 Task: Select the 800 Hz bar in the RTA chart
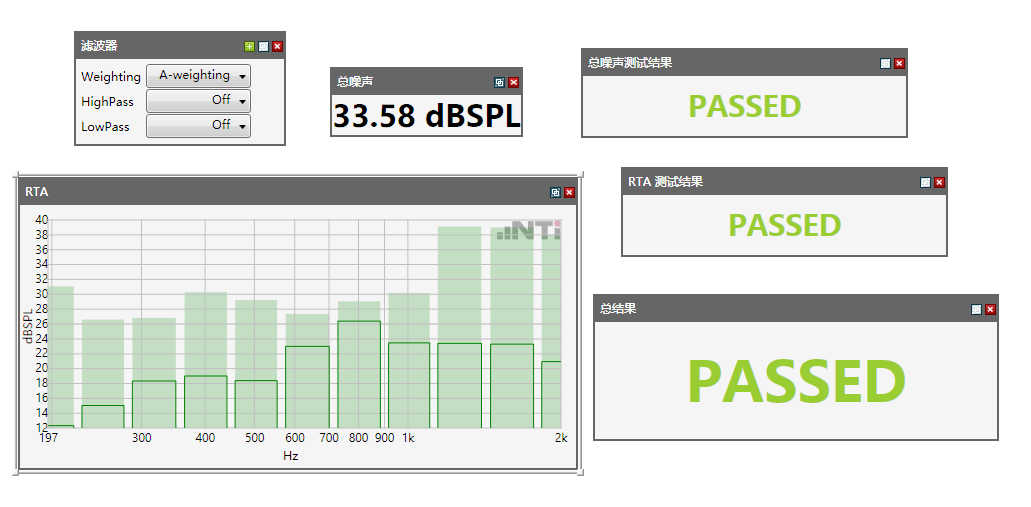[359, 374]
